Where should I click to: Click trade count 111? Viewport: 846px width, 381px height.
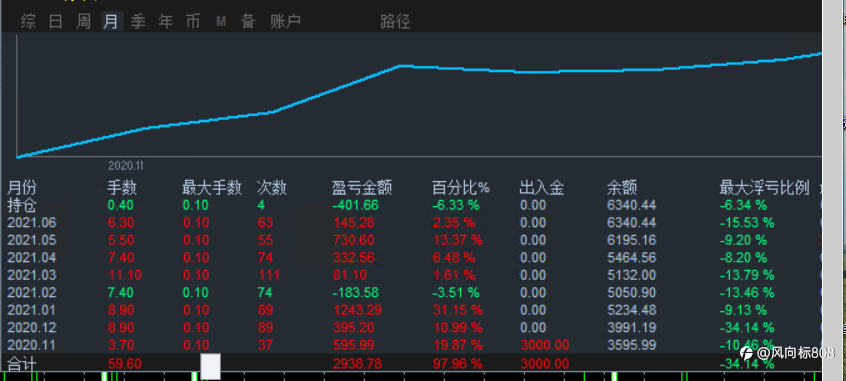click(269, 275)
